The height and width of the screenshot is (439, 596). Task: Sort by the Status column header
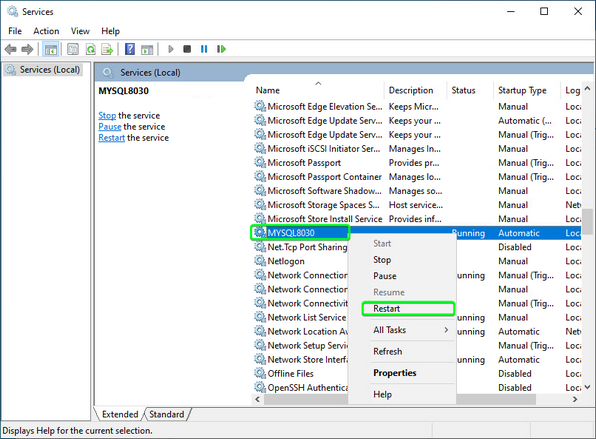point(471,90)
